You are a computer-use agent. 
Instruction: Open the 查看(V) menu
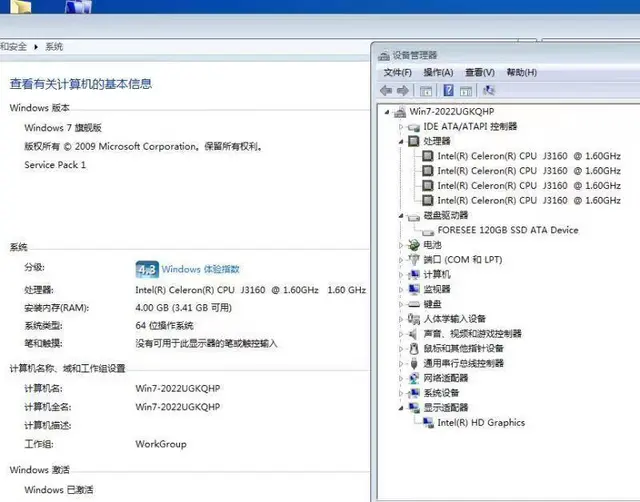[x=480, y=73]
